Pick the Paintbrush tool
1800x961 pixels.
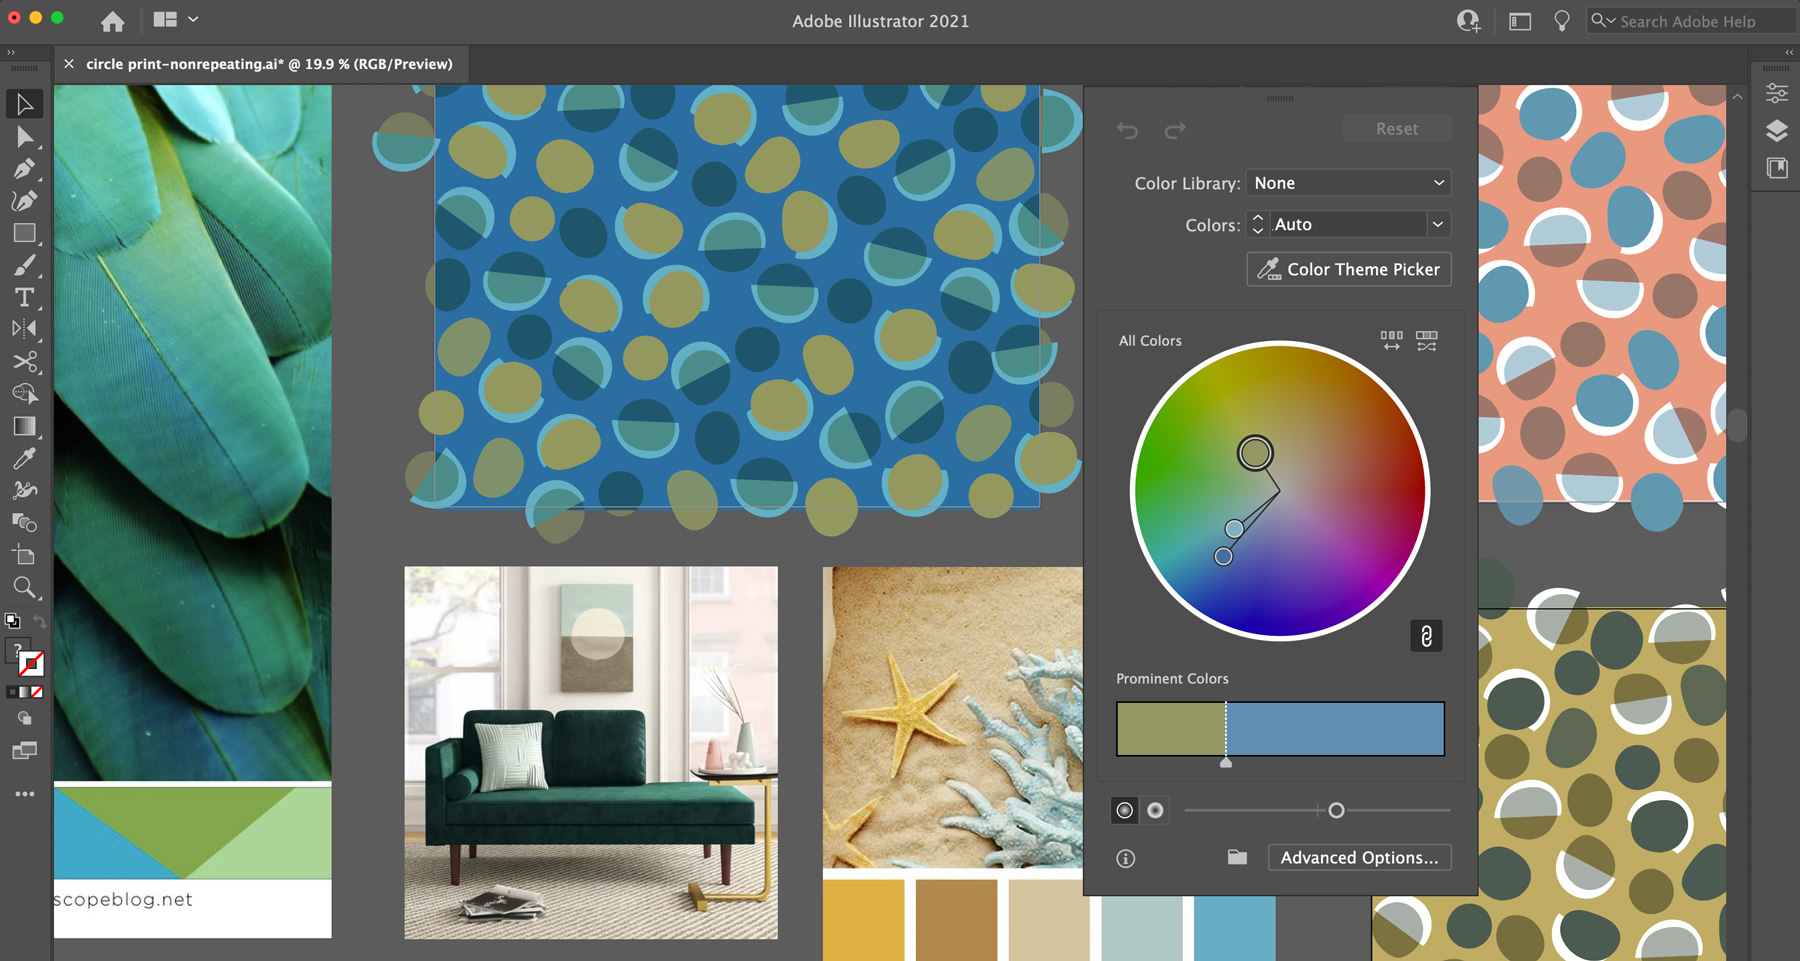tap(25, 263)
